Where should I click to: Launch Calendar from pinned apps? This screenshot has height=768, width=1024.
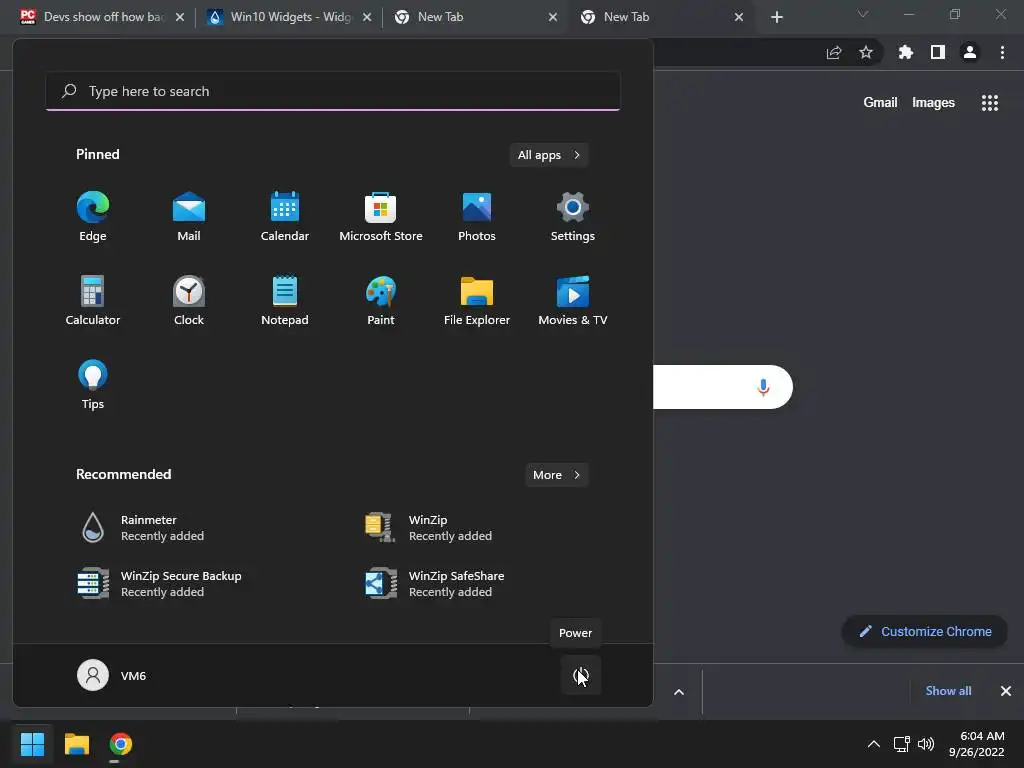pyautogui.click(x=285, y=217)
